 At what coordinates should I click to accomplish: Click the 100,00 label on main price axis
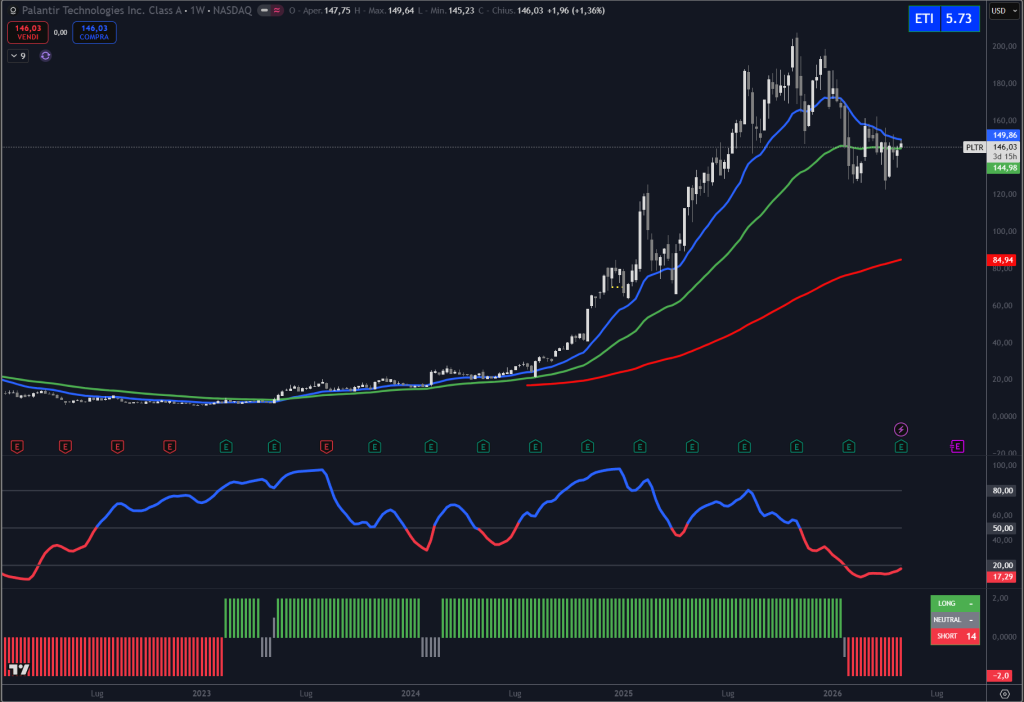[x=1004, y=231]
